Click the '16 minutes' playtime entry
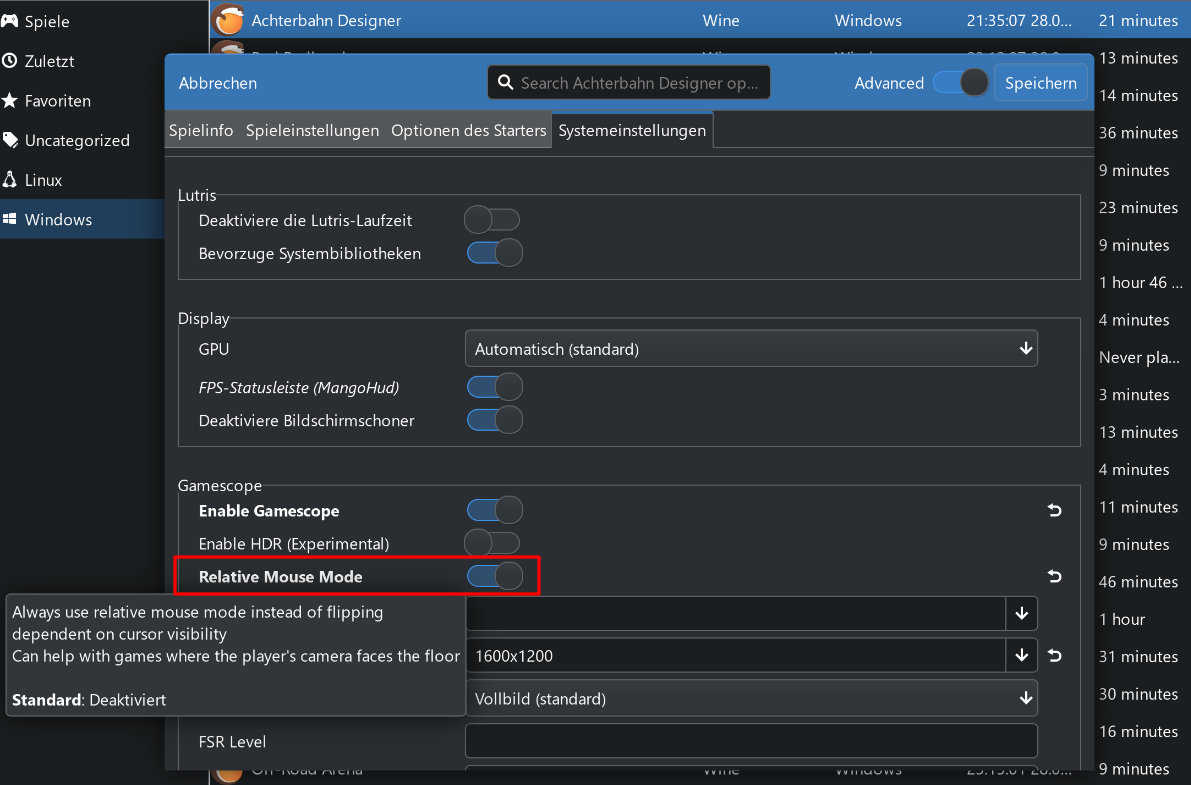 point(1138,731)
